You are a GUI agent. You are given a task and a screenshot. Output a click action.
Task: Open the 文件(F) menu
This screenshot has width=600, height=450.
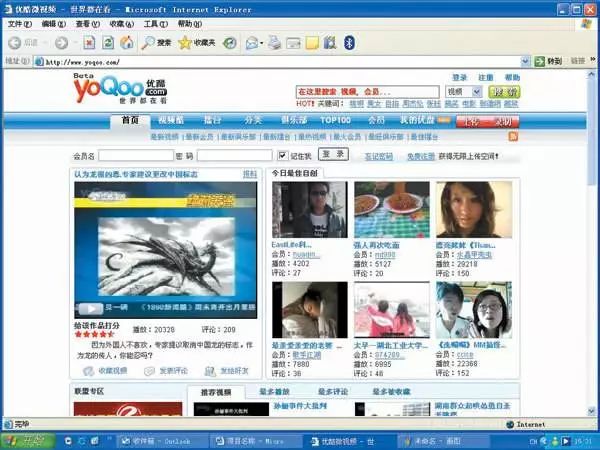tap(20, 24)
